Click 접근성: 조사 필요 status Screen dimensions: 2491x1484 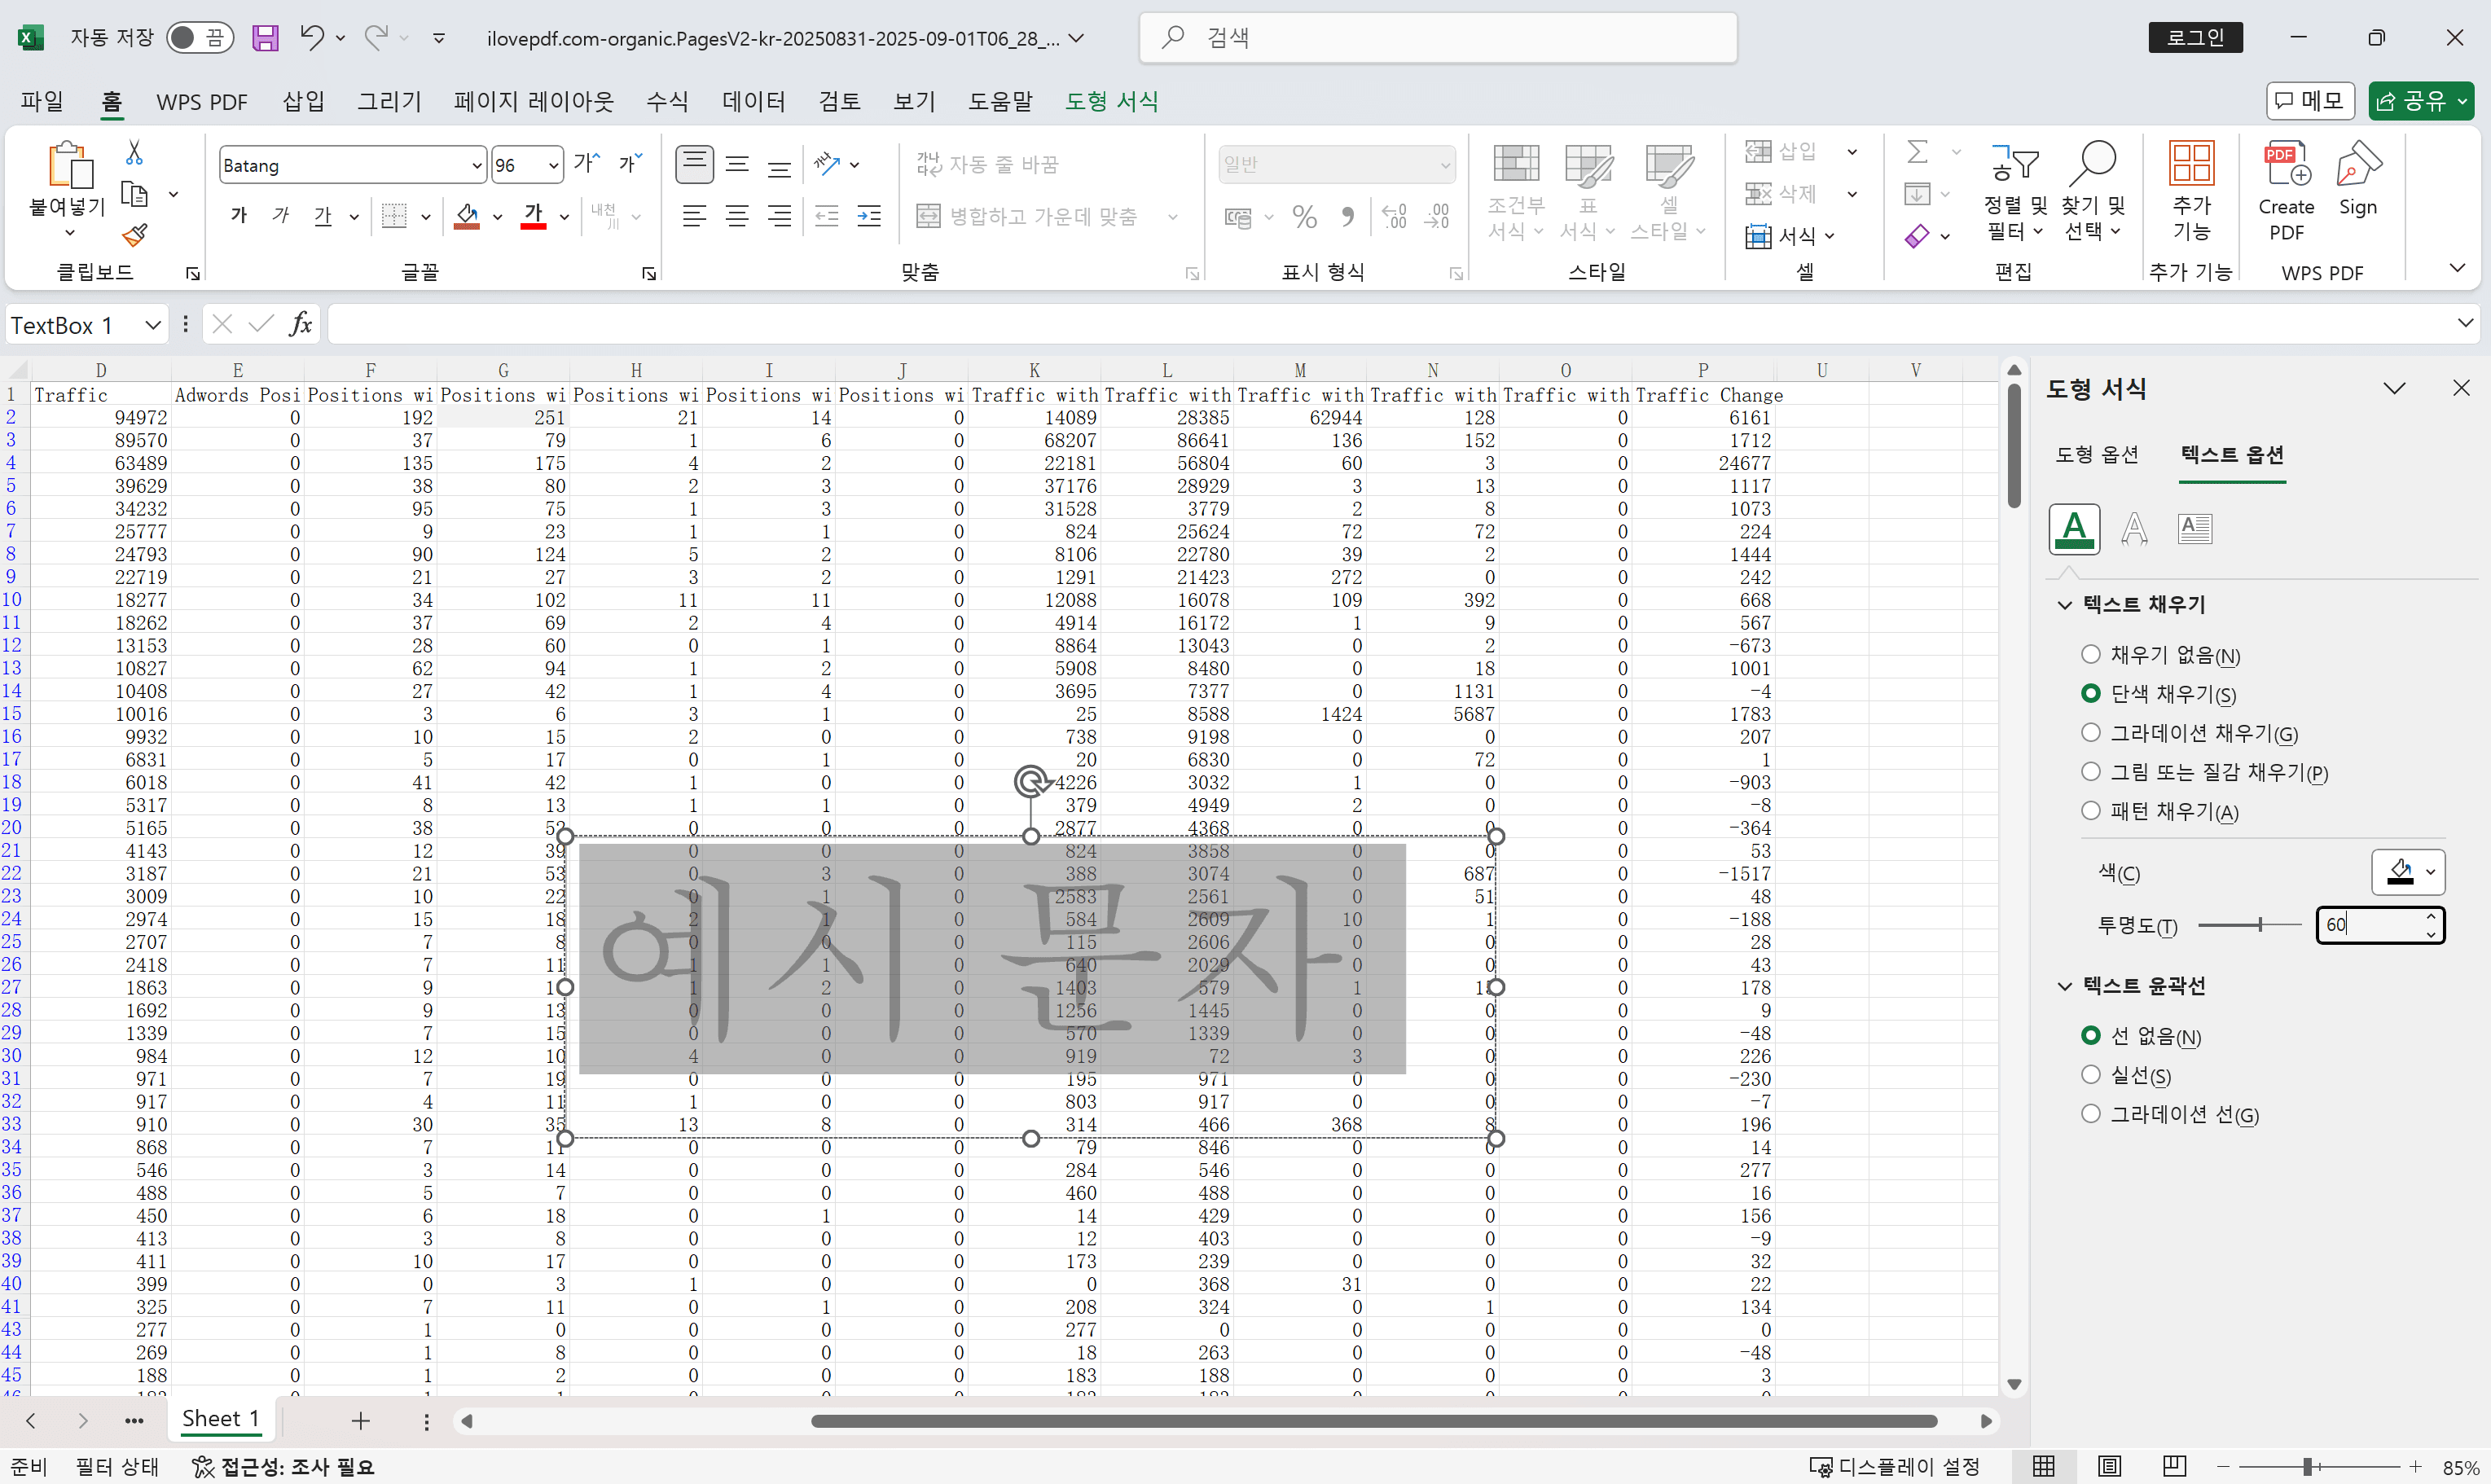click(x=283, y=1466)
